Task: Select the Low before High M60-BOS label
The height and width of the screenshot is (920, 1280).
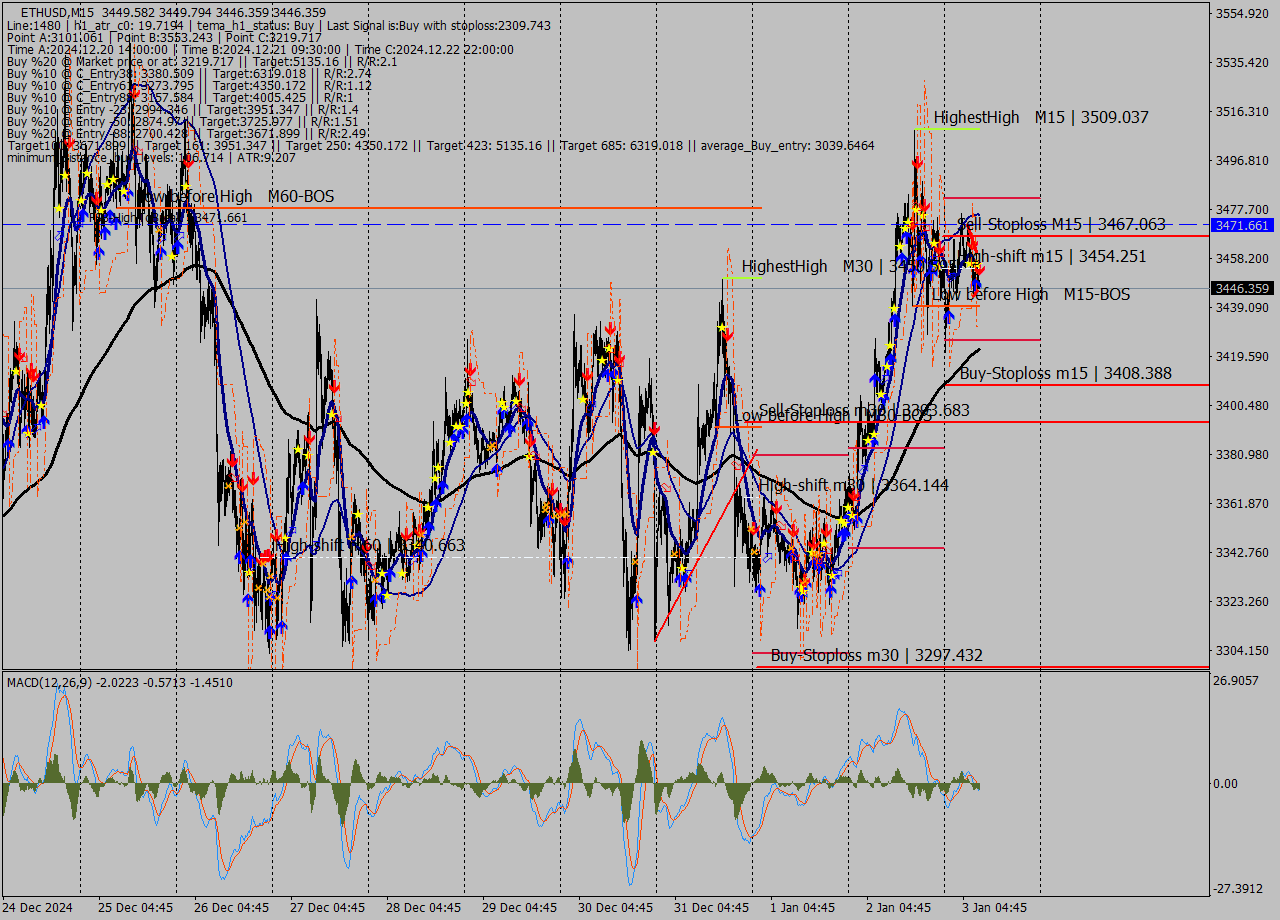Action: click(235, 197)
